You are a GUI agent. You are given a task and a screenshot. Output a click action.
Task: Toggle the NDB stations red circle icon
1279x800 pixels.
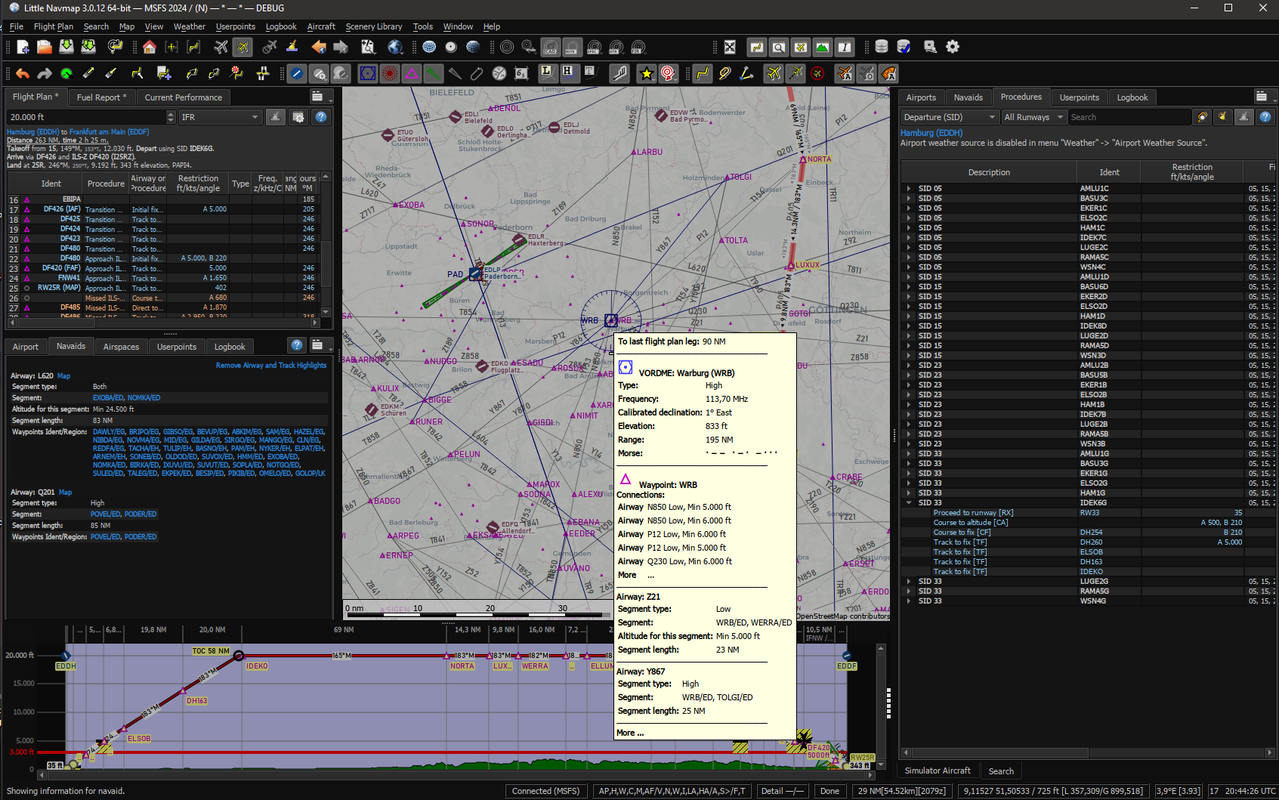click(389, 73)
